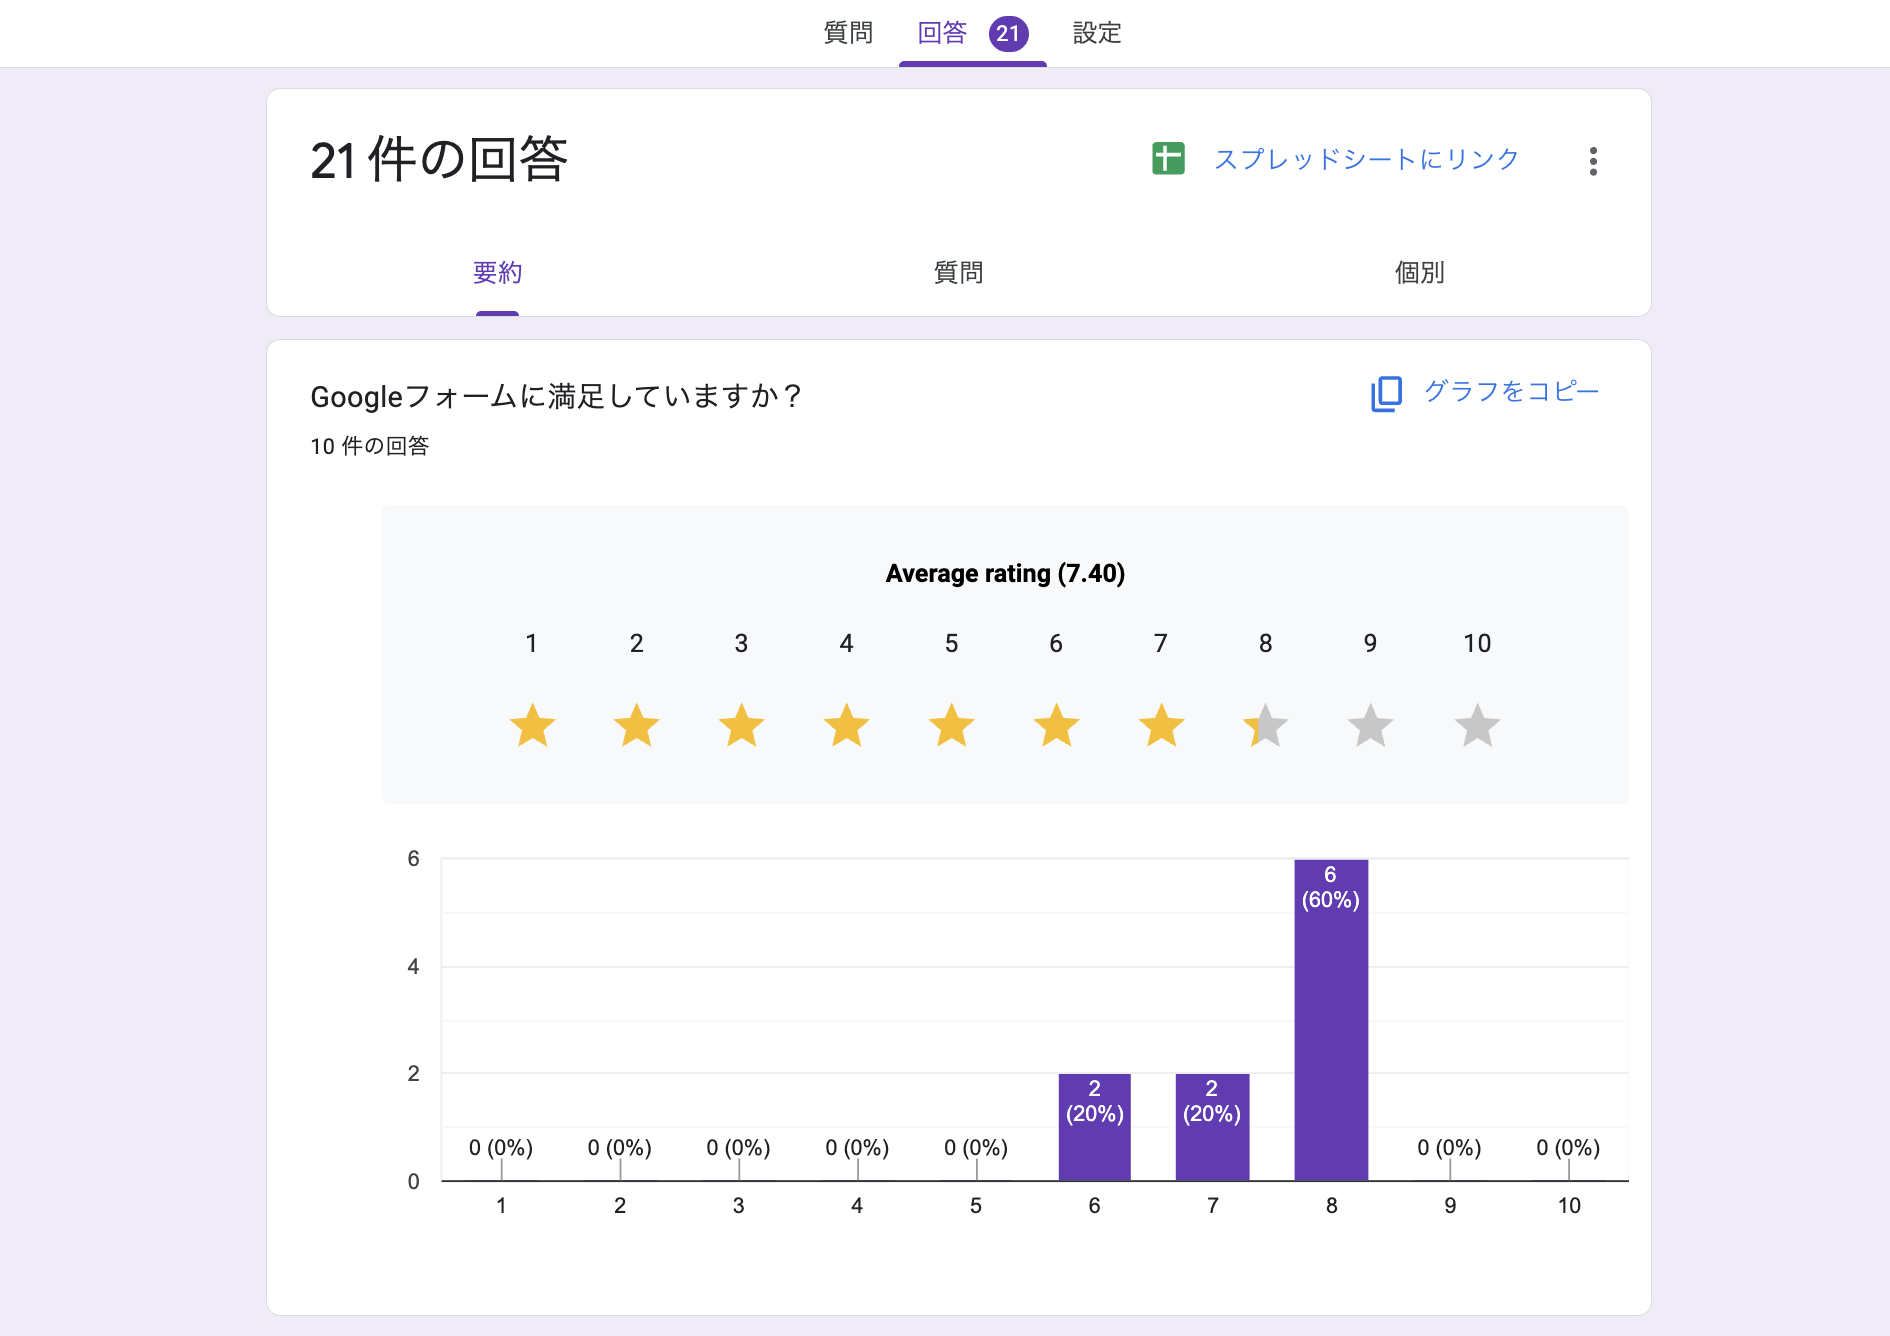Click the 10 件の回答 count text

click(369, 446)
